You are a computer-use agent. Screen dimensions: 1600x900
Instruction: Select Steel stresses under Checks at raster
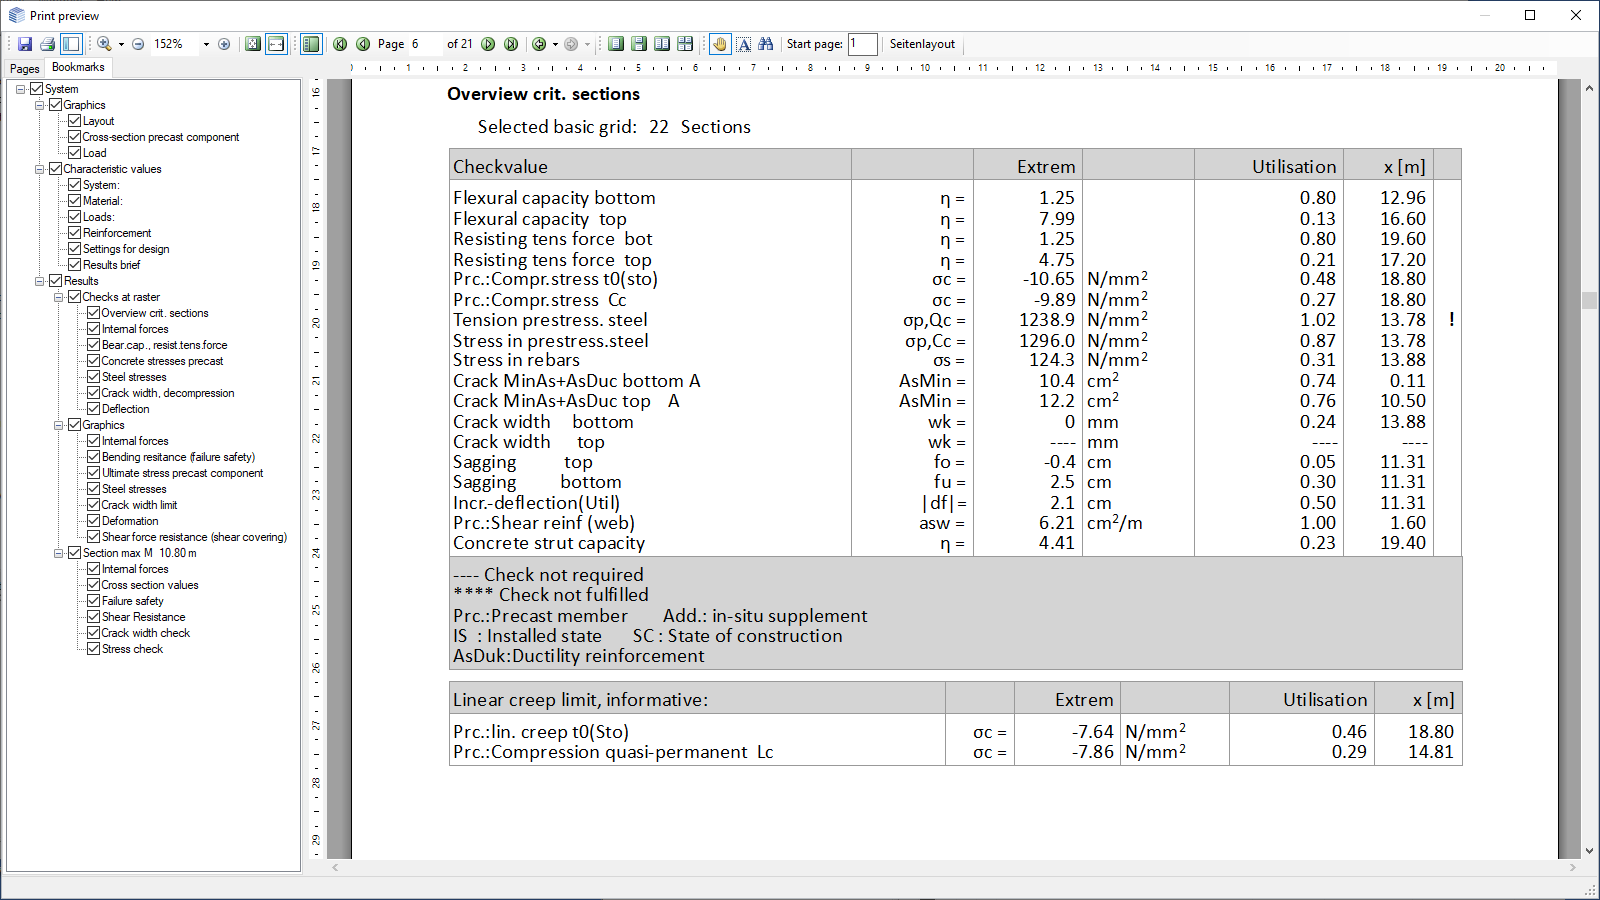point(134,377)
